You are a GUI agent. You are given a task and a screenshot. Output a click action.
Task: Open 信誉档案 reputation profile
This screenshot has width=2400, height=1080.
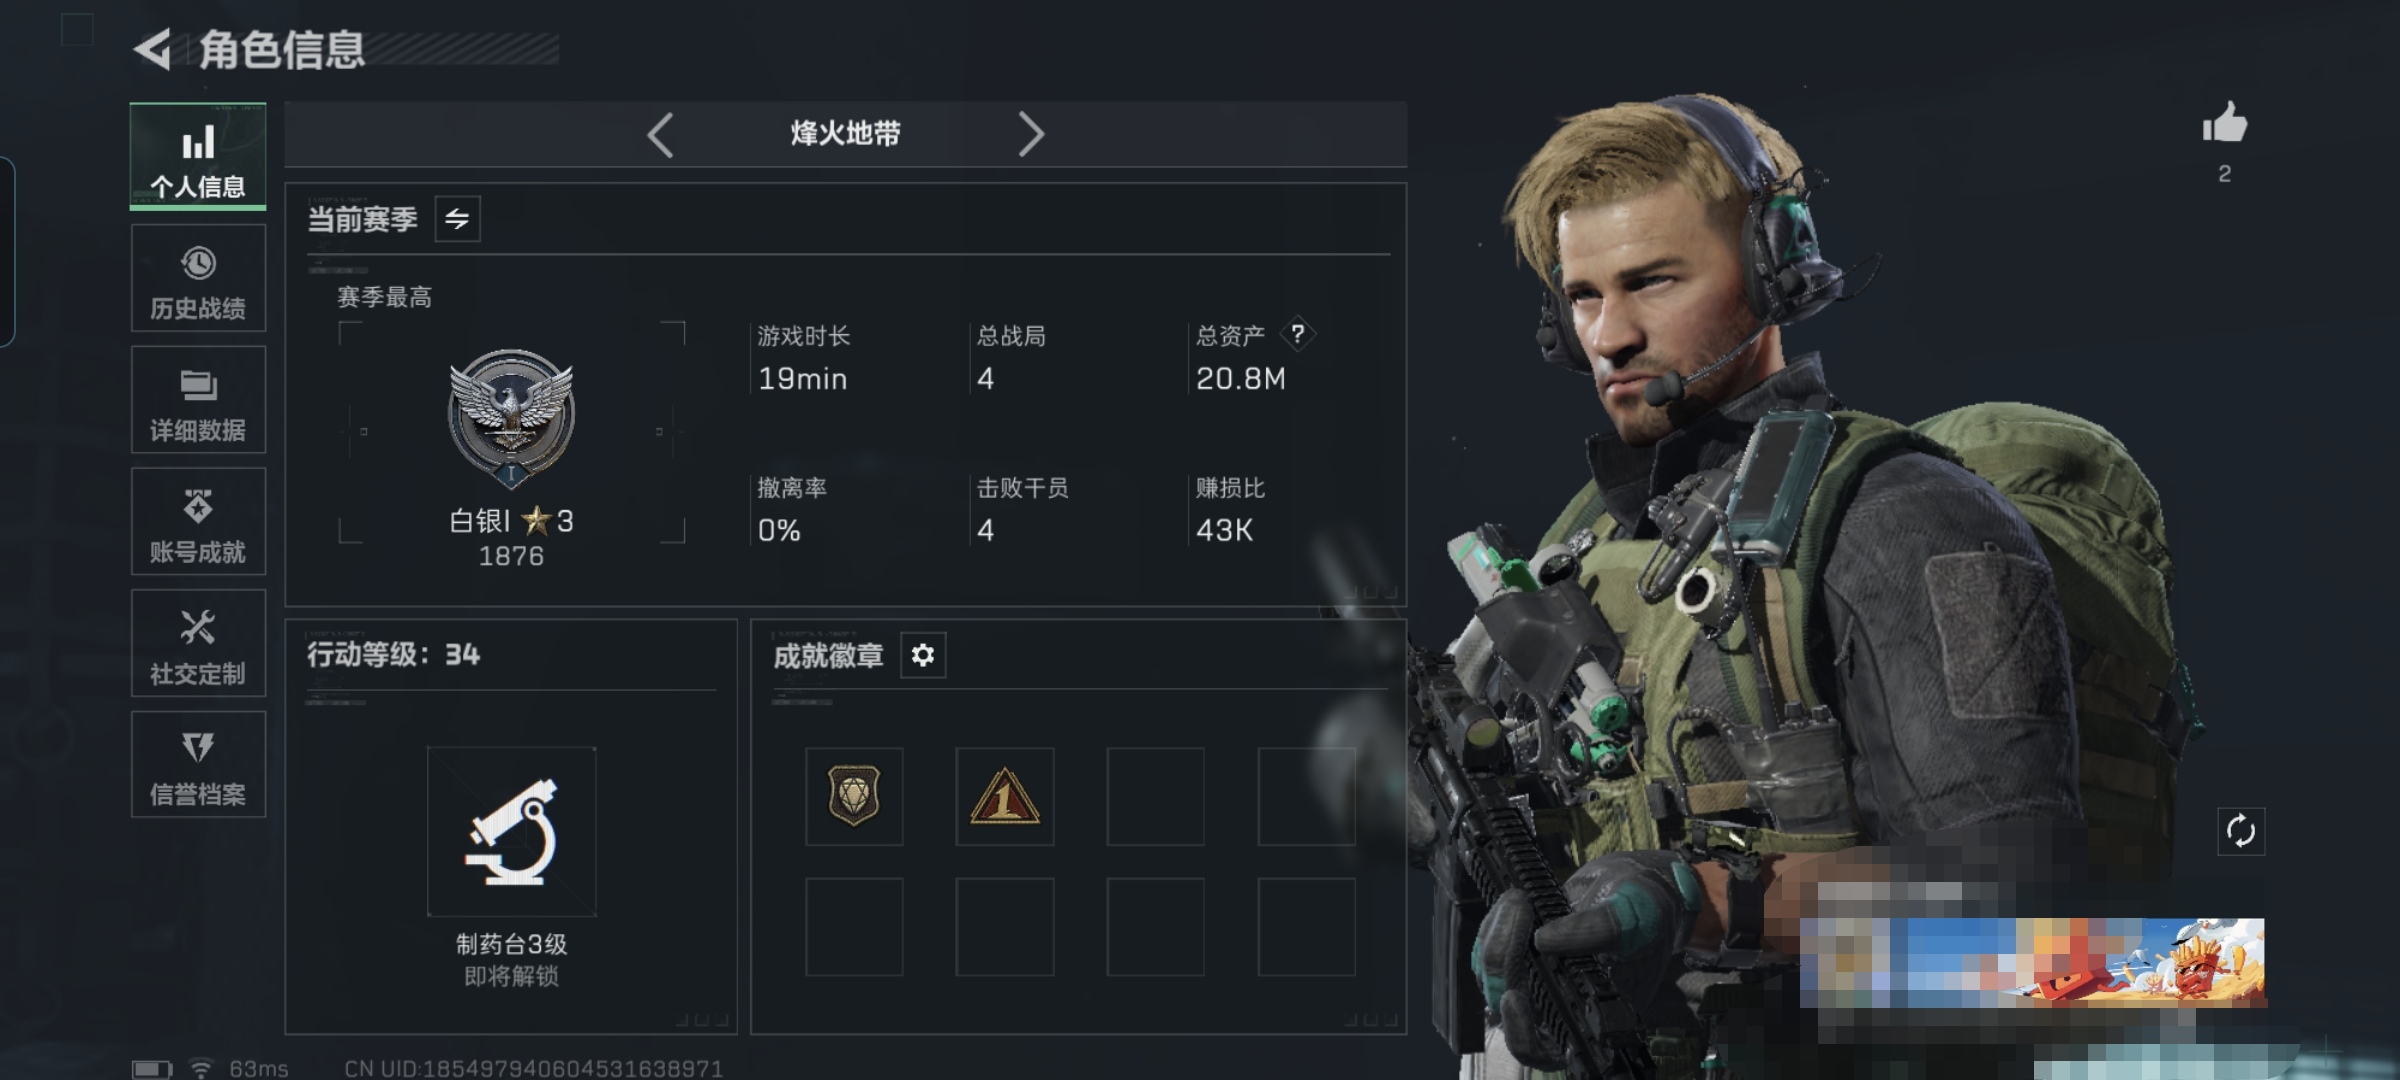click(198, 765)
